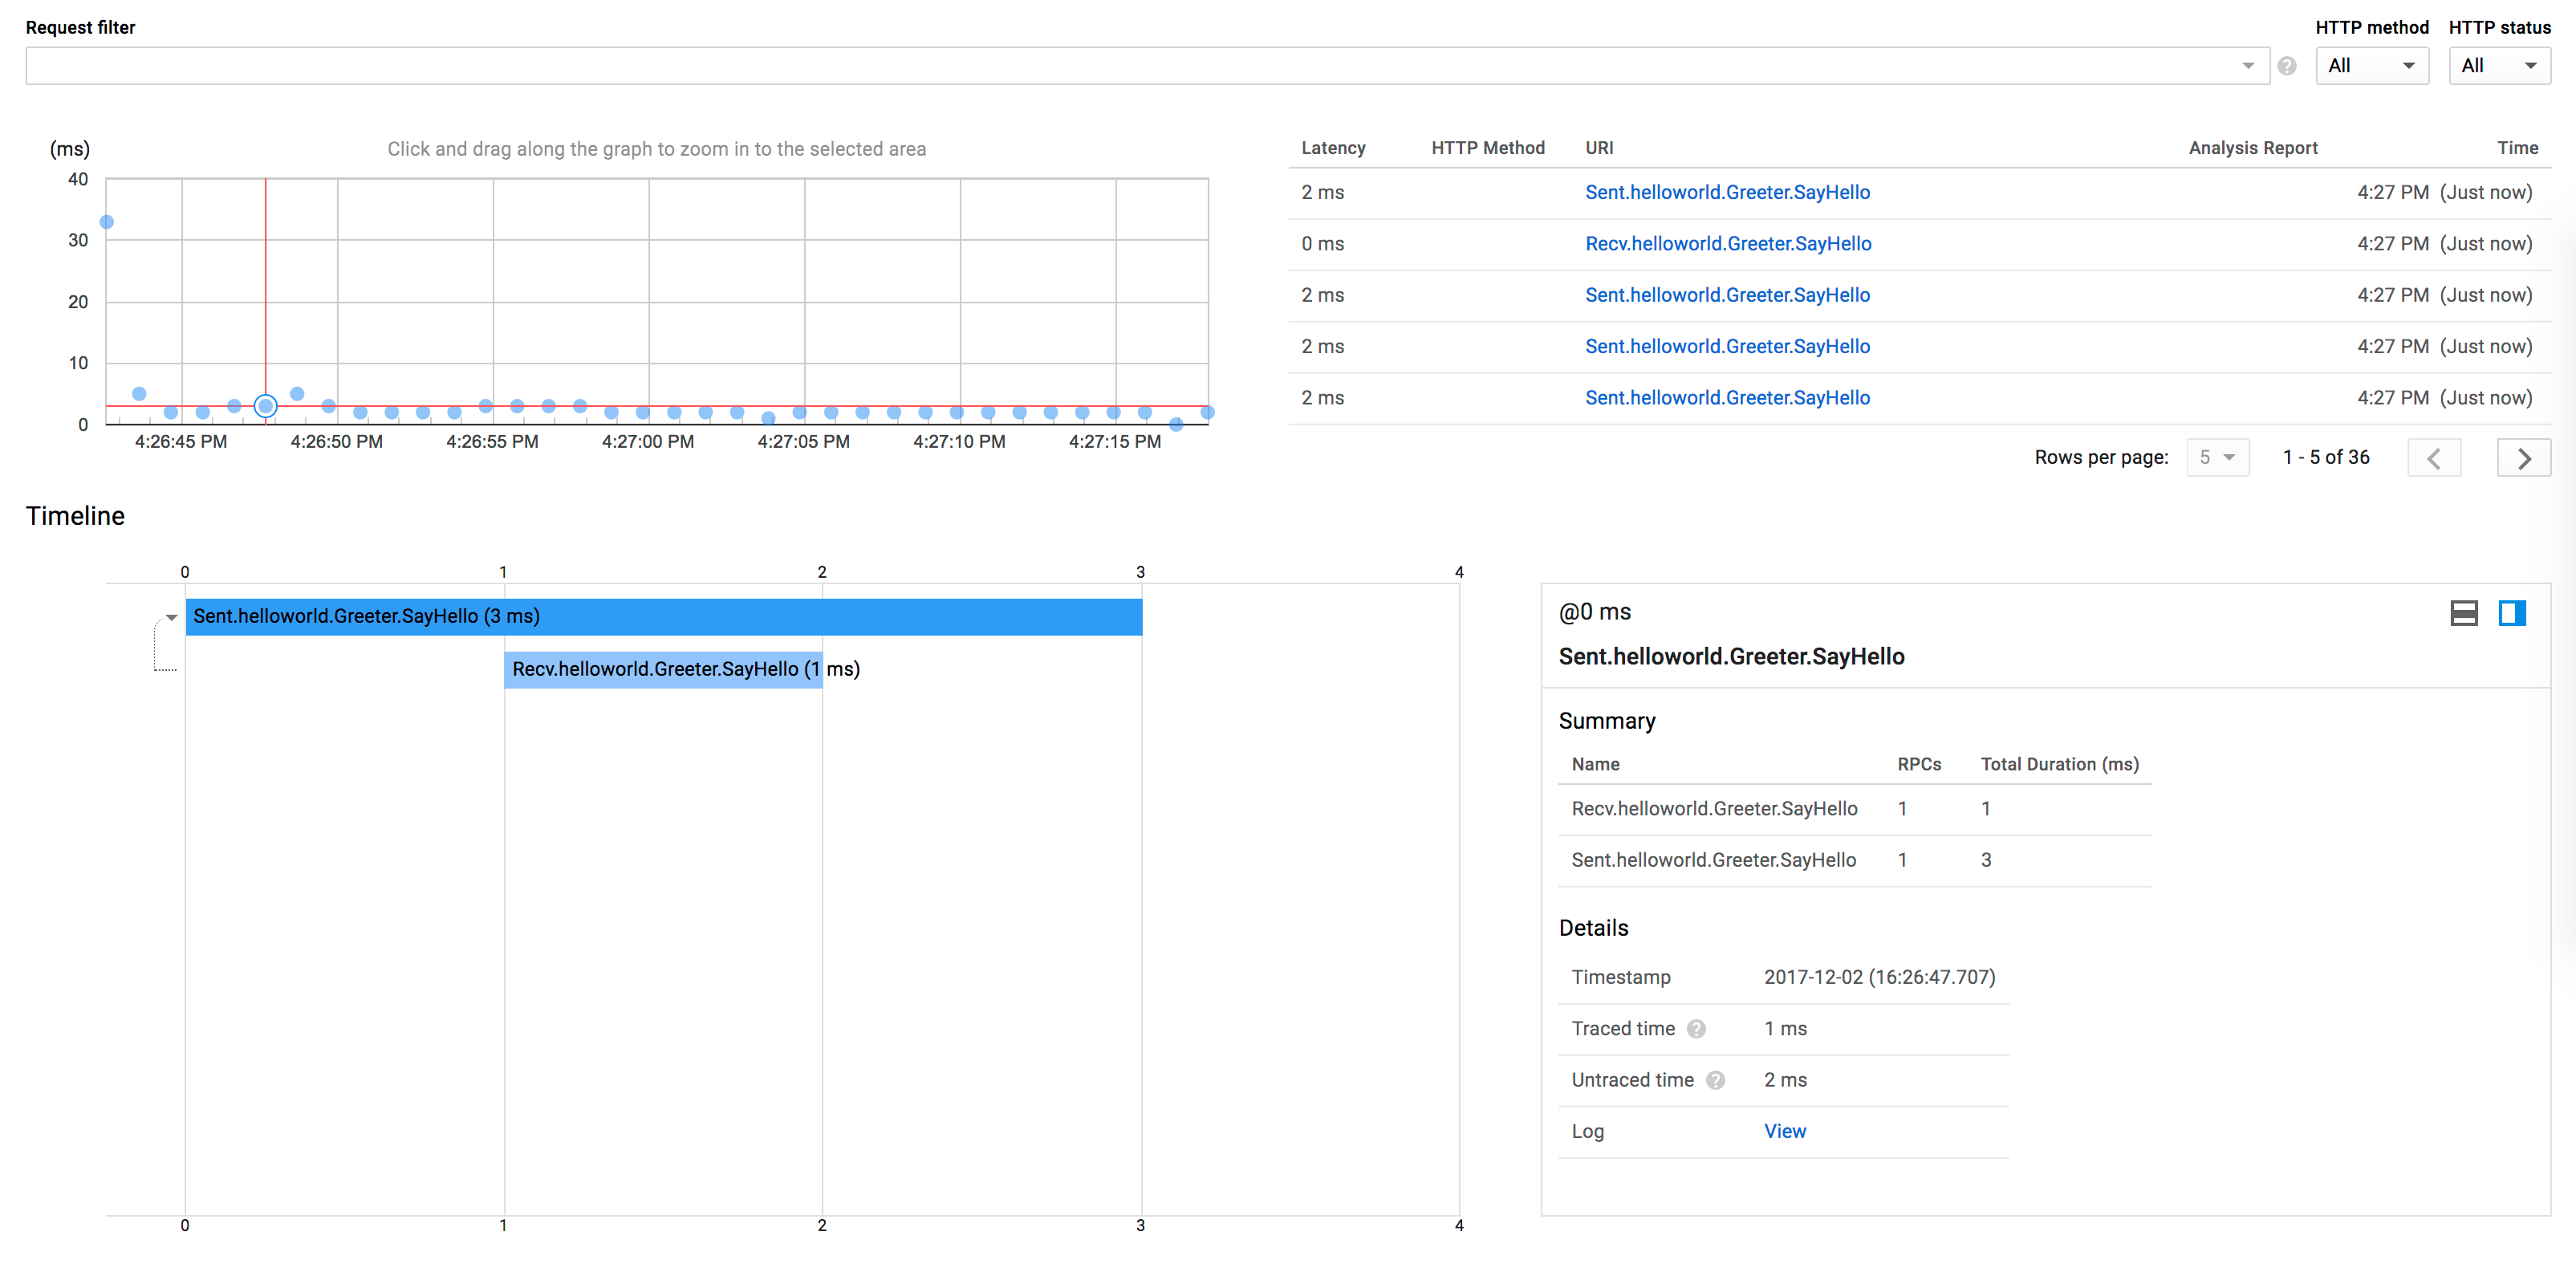Open the HTTP method dropdown

2371,66
